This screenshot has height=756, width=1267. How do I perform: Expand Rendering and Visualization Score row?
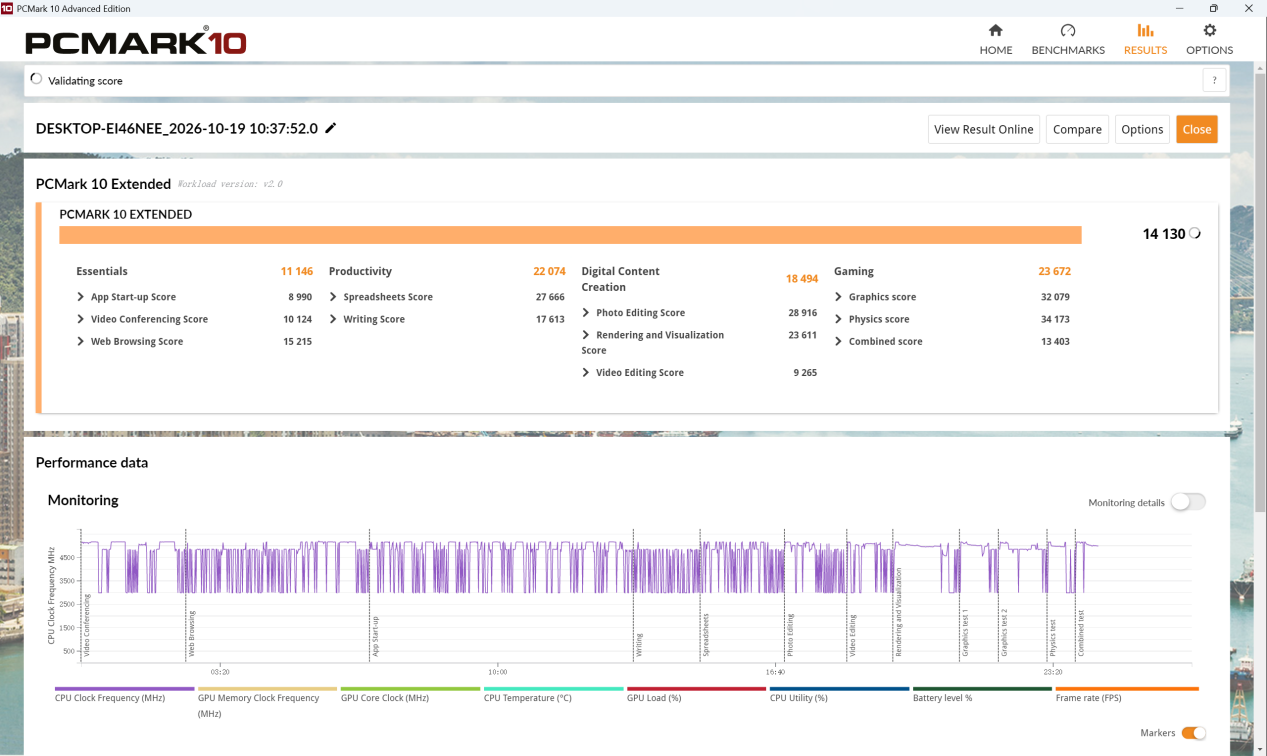pos(586,335)
